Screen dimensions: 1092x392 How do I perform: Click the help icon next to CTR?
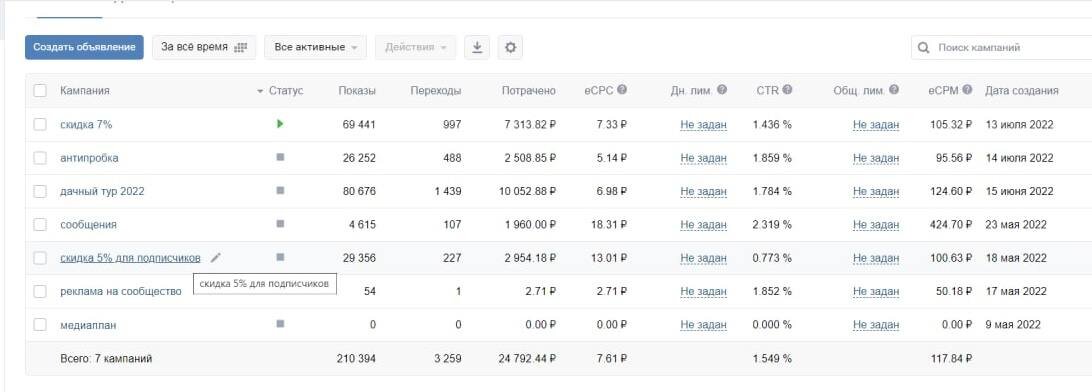click(787, 90)
